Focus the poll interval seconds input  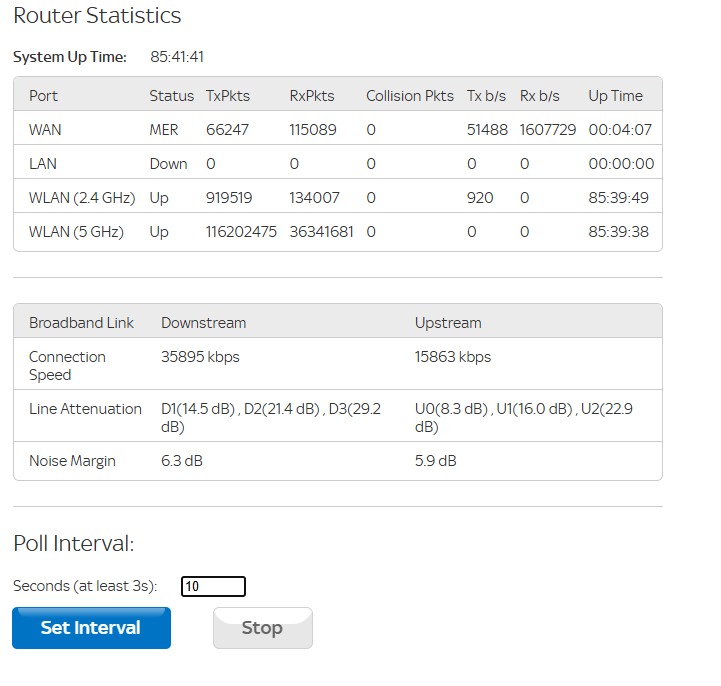(213, 587)
